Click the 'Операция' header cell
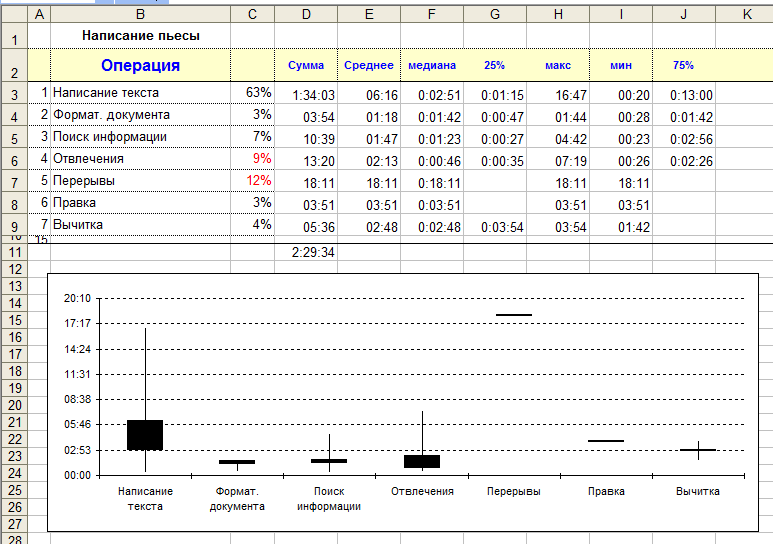 pos(140,66)
